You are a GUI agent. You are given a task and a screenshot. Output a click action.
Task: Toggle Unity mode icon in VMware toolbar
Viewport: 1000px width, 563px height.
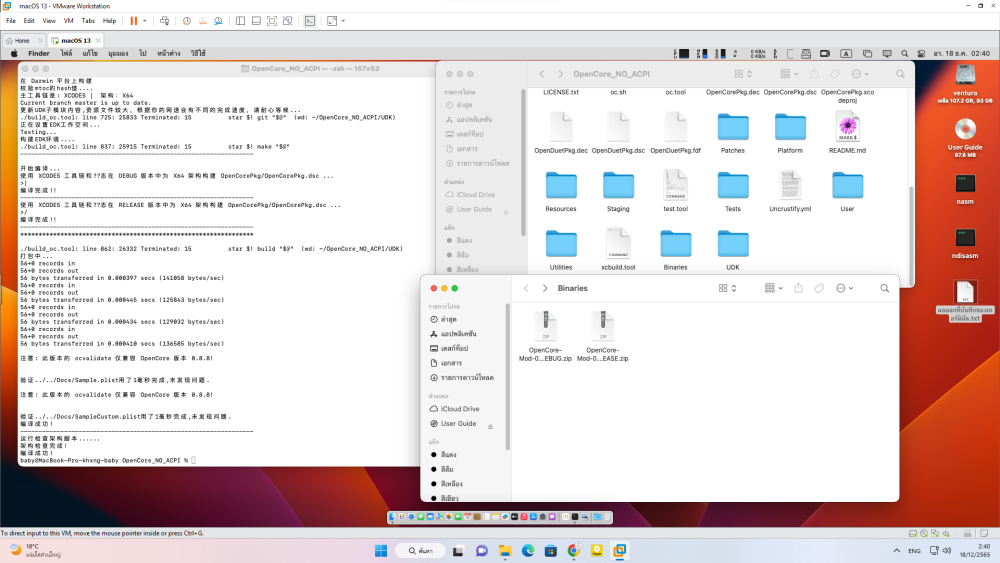[288, 21]
